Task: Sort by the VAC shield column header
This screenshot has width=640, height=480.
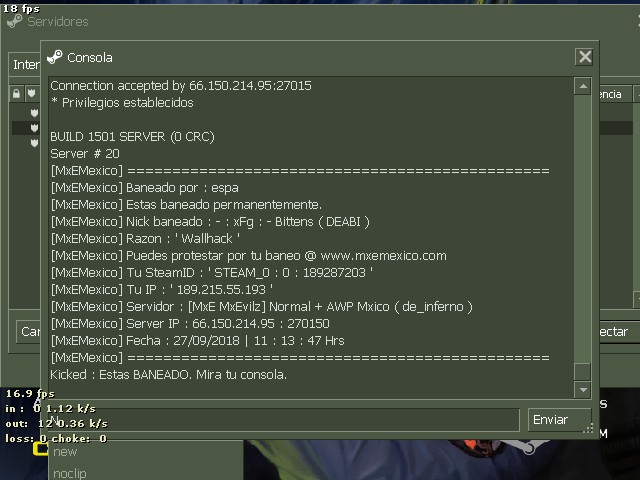Action: pyautogui.click(x=31, y=94)
